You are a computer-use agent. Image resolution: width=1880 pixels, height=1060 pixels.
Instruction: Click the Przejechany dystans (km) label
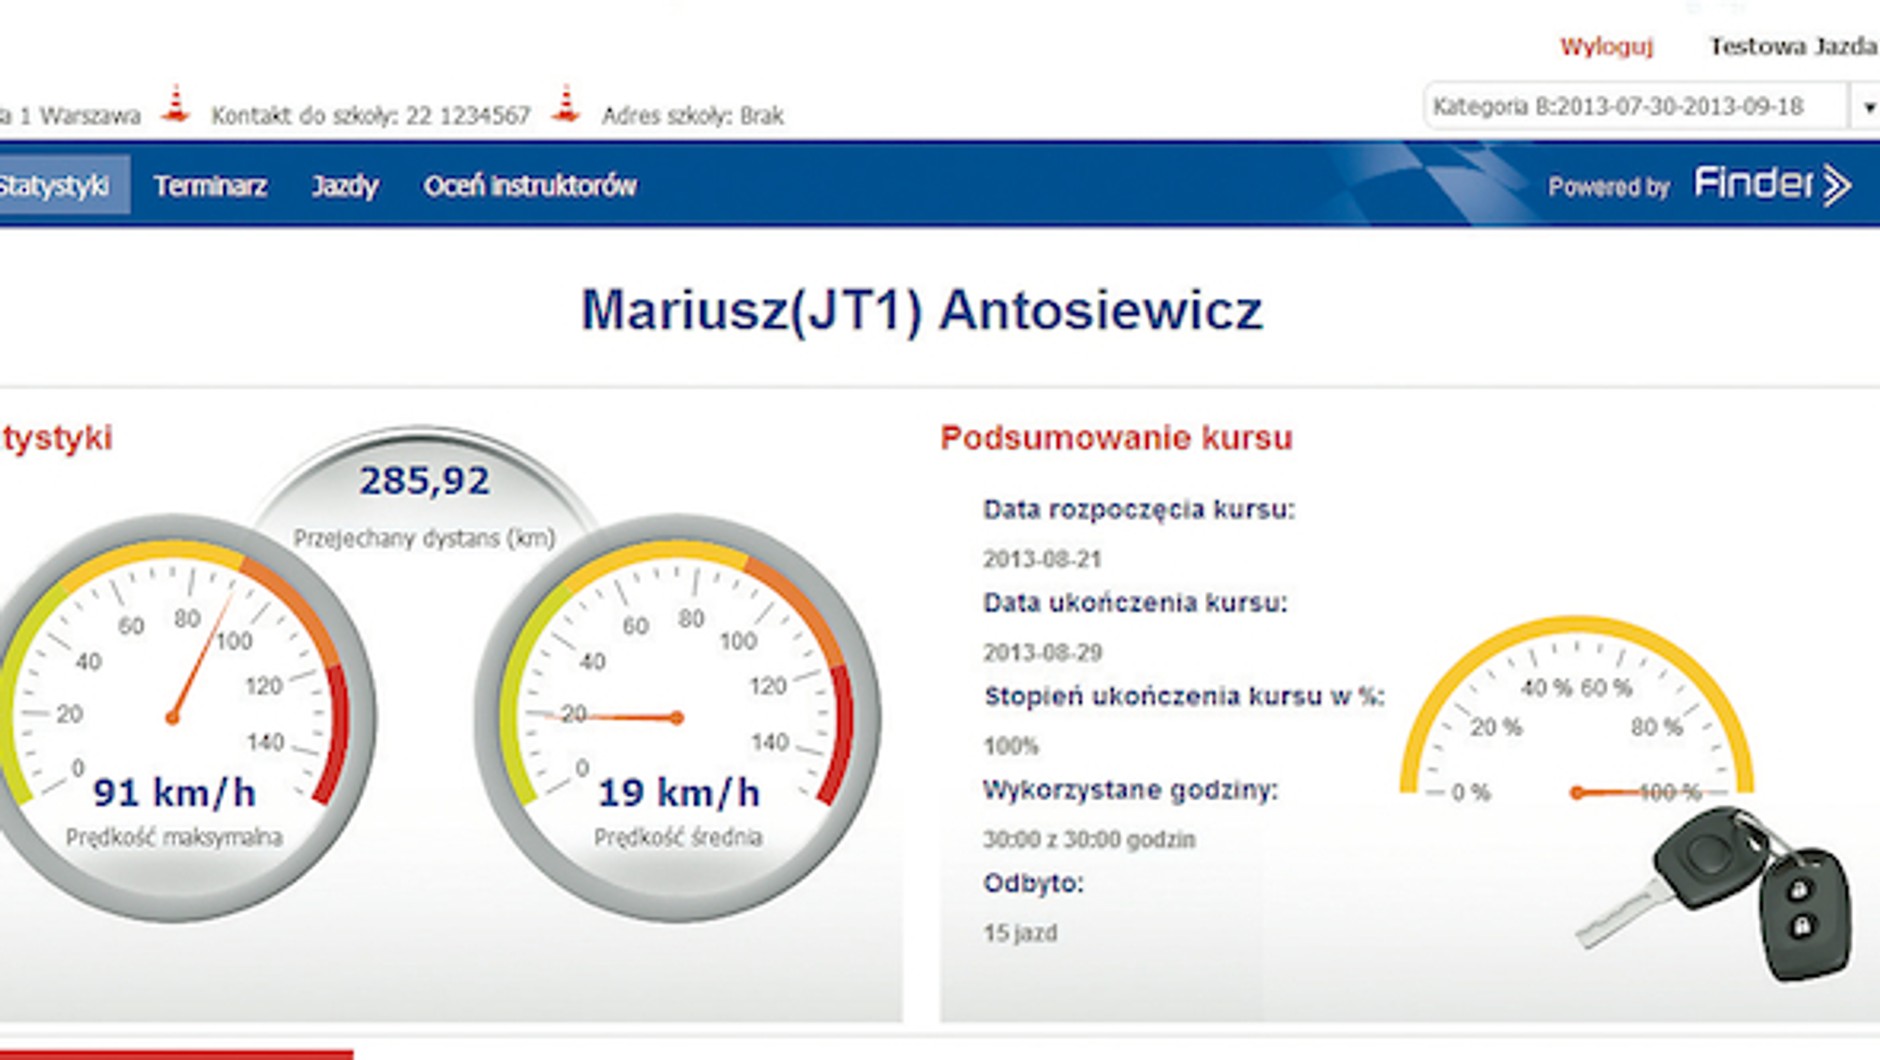[x=424, y=538]
